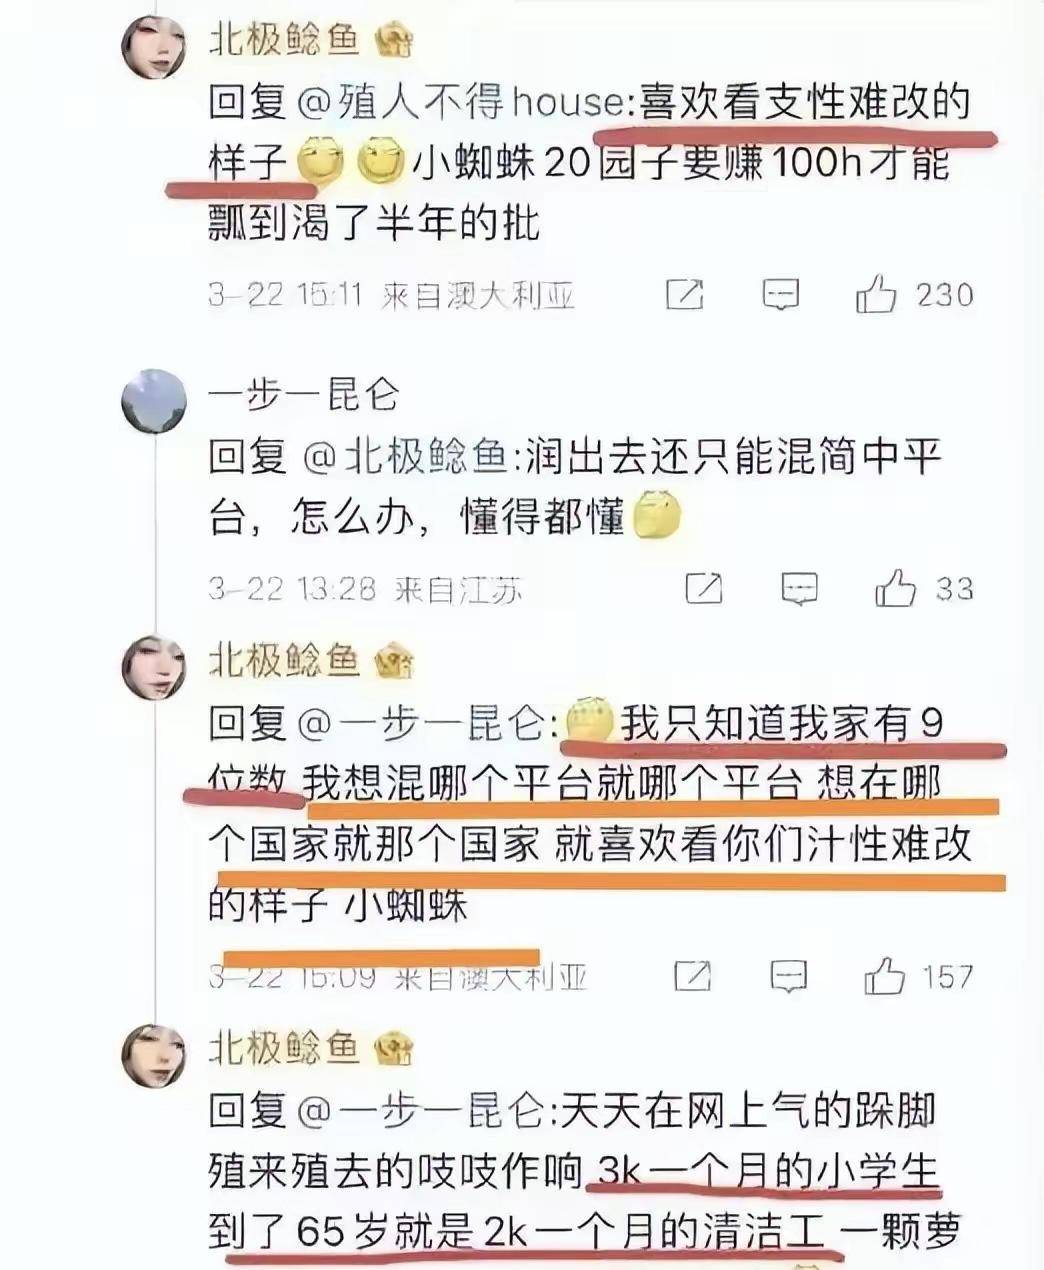
Task: Open replies on the 157-like comment
Action: 789,976
